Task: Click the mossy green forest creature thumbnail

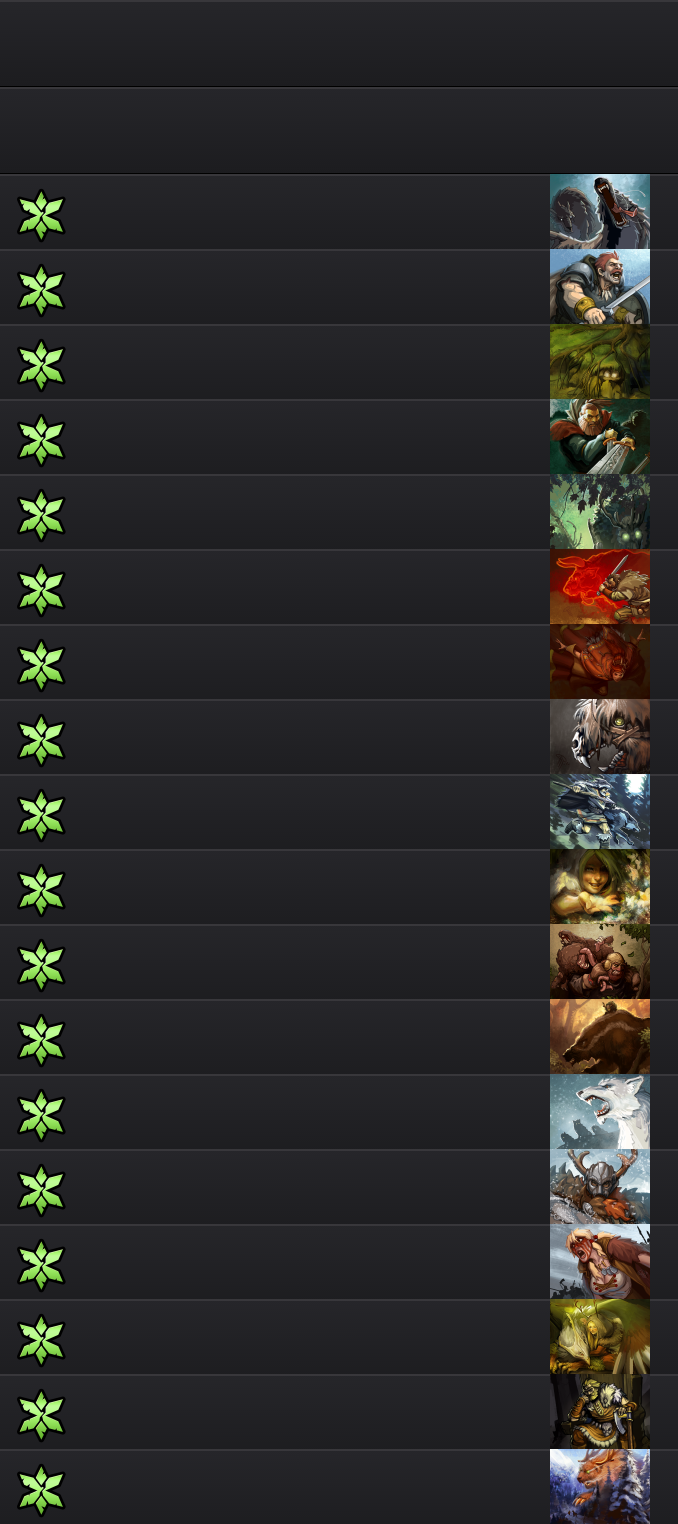Action: pyautogui.click(x=600, y=362)
